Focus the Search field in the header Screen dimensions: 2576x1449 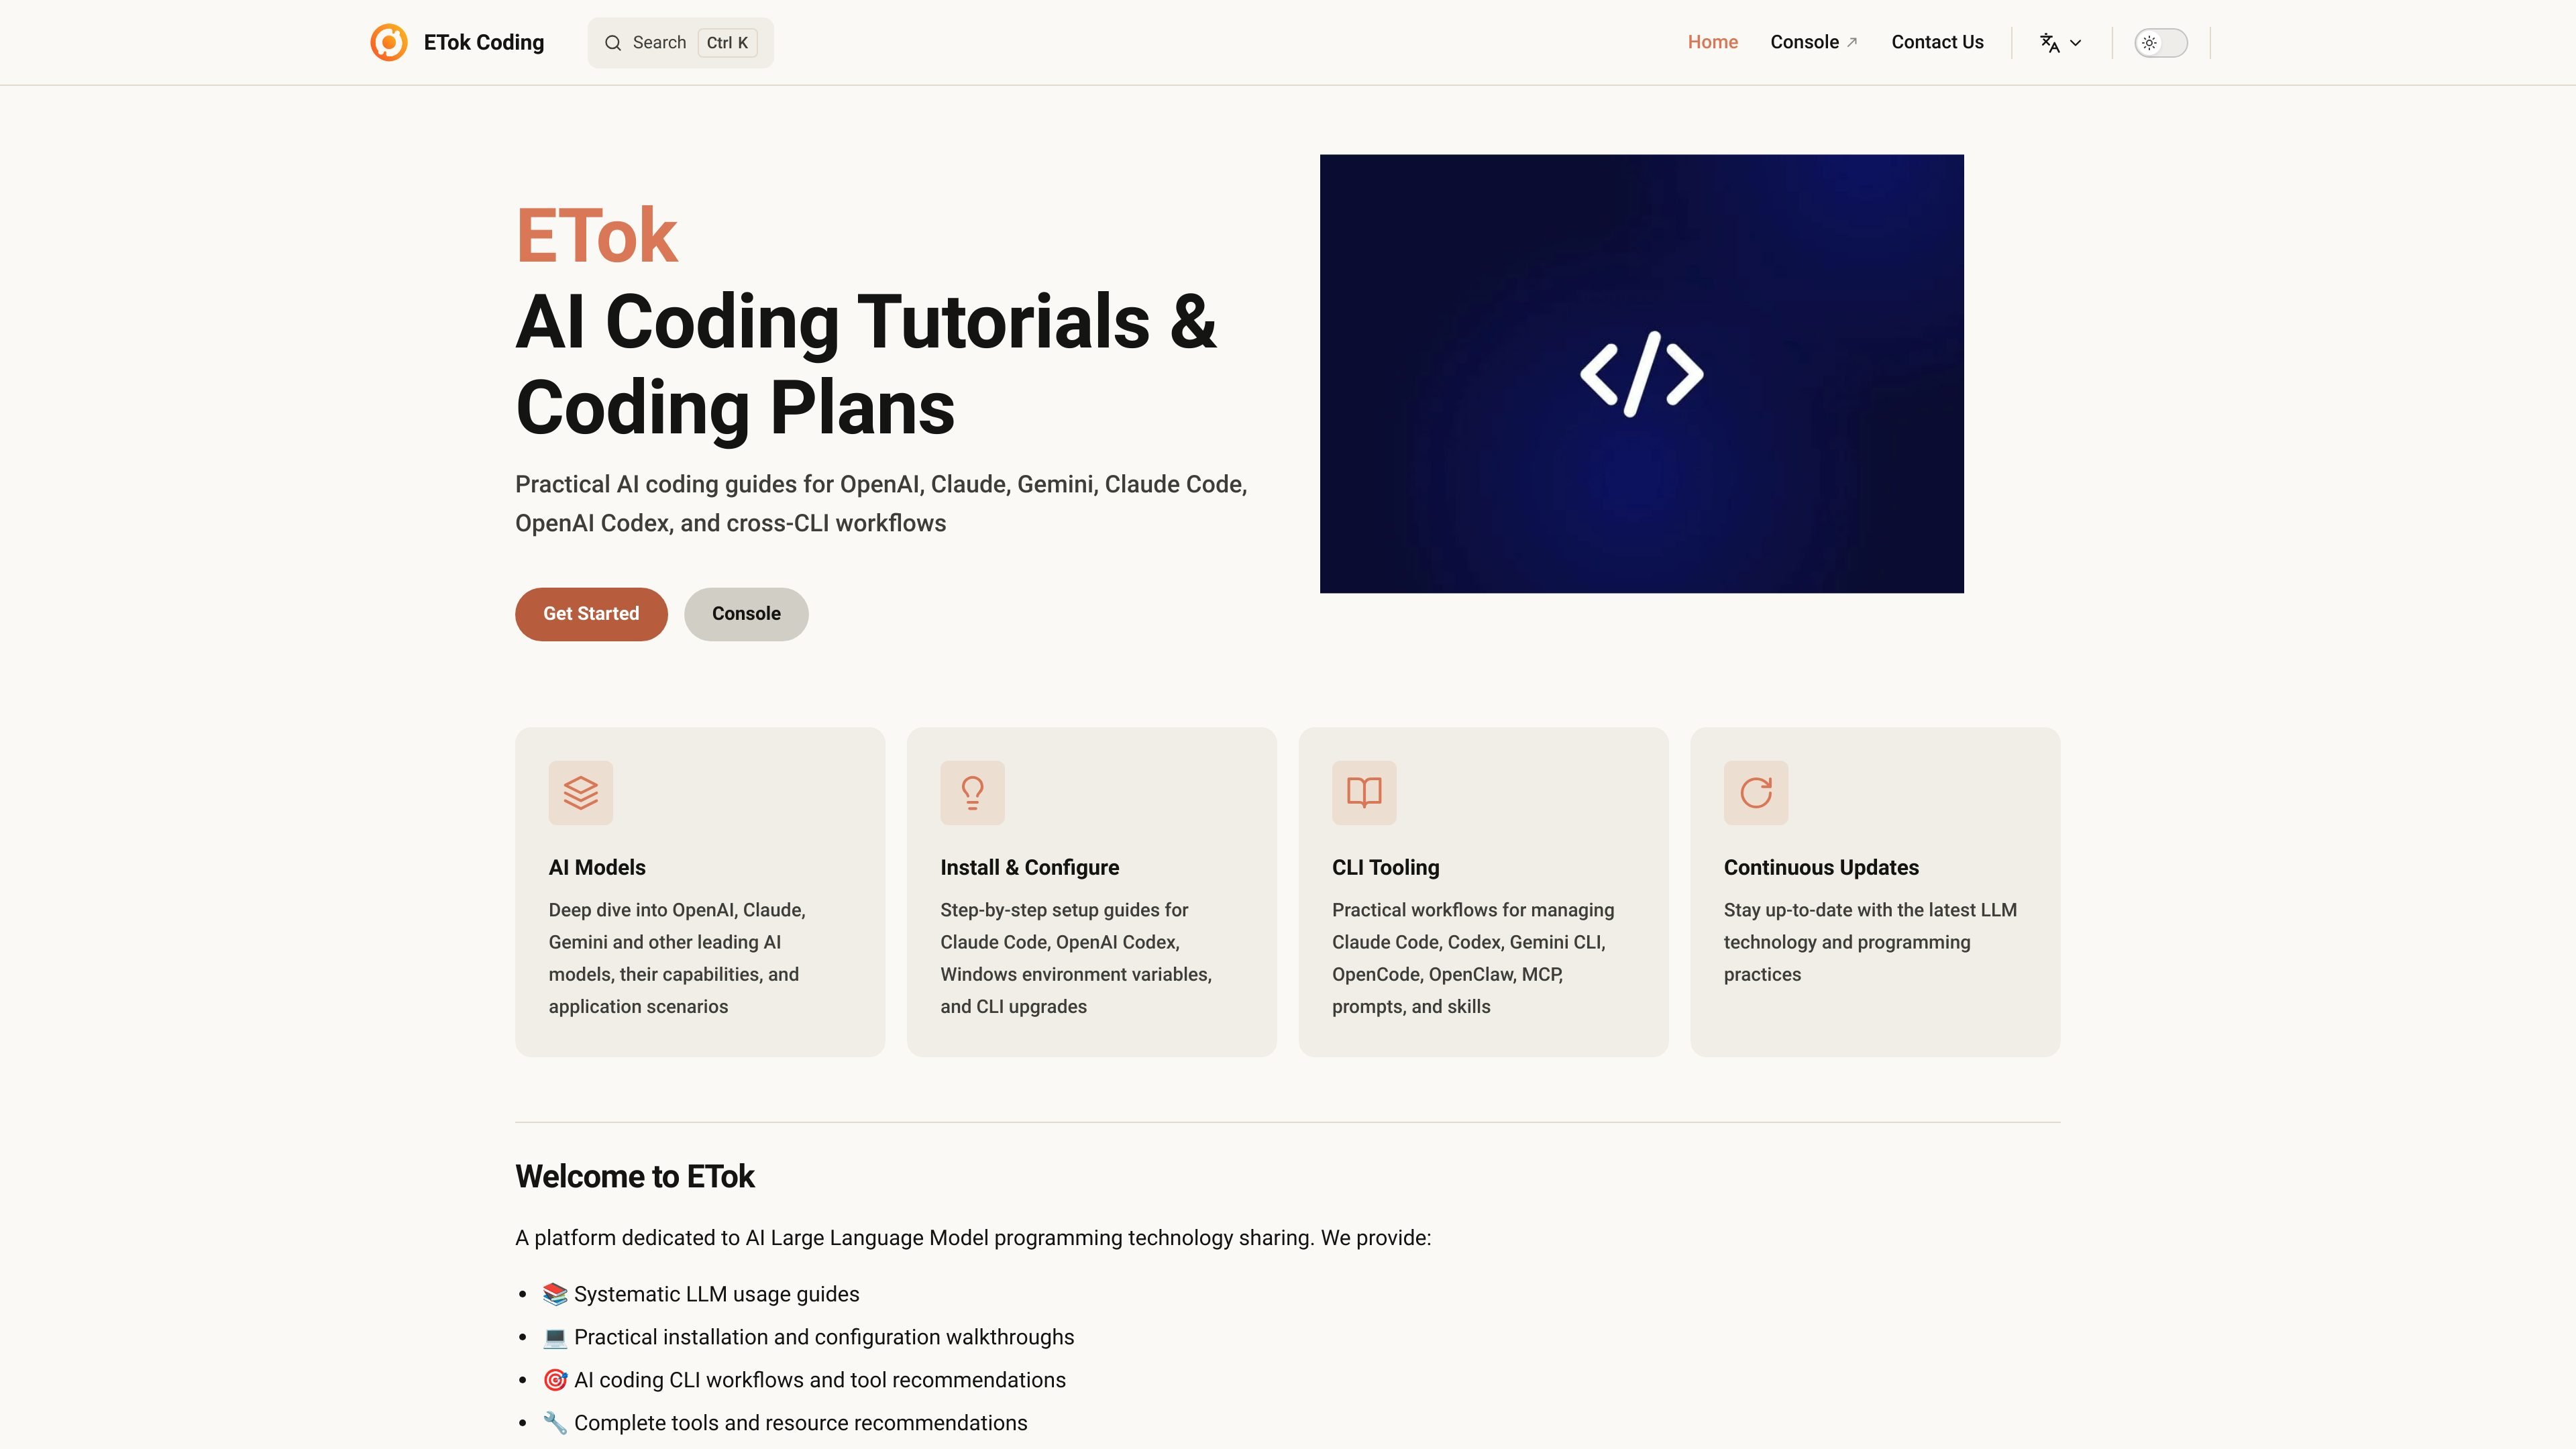[x=681, y=43]
